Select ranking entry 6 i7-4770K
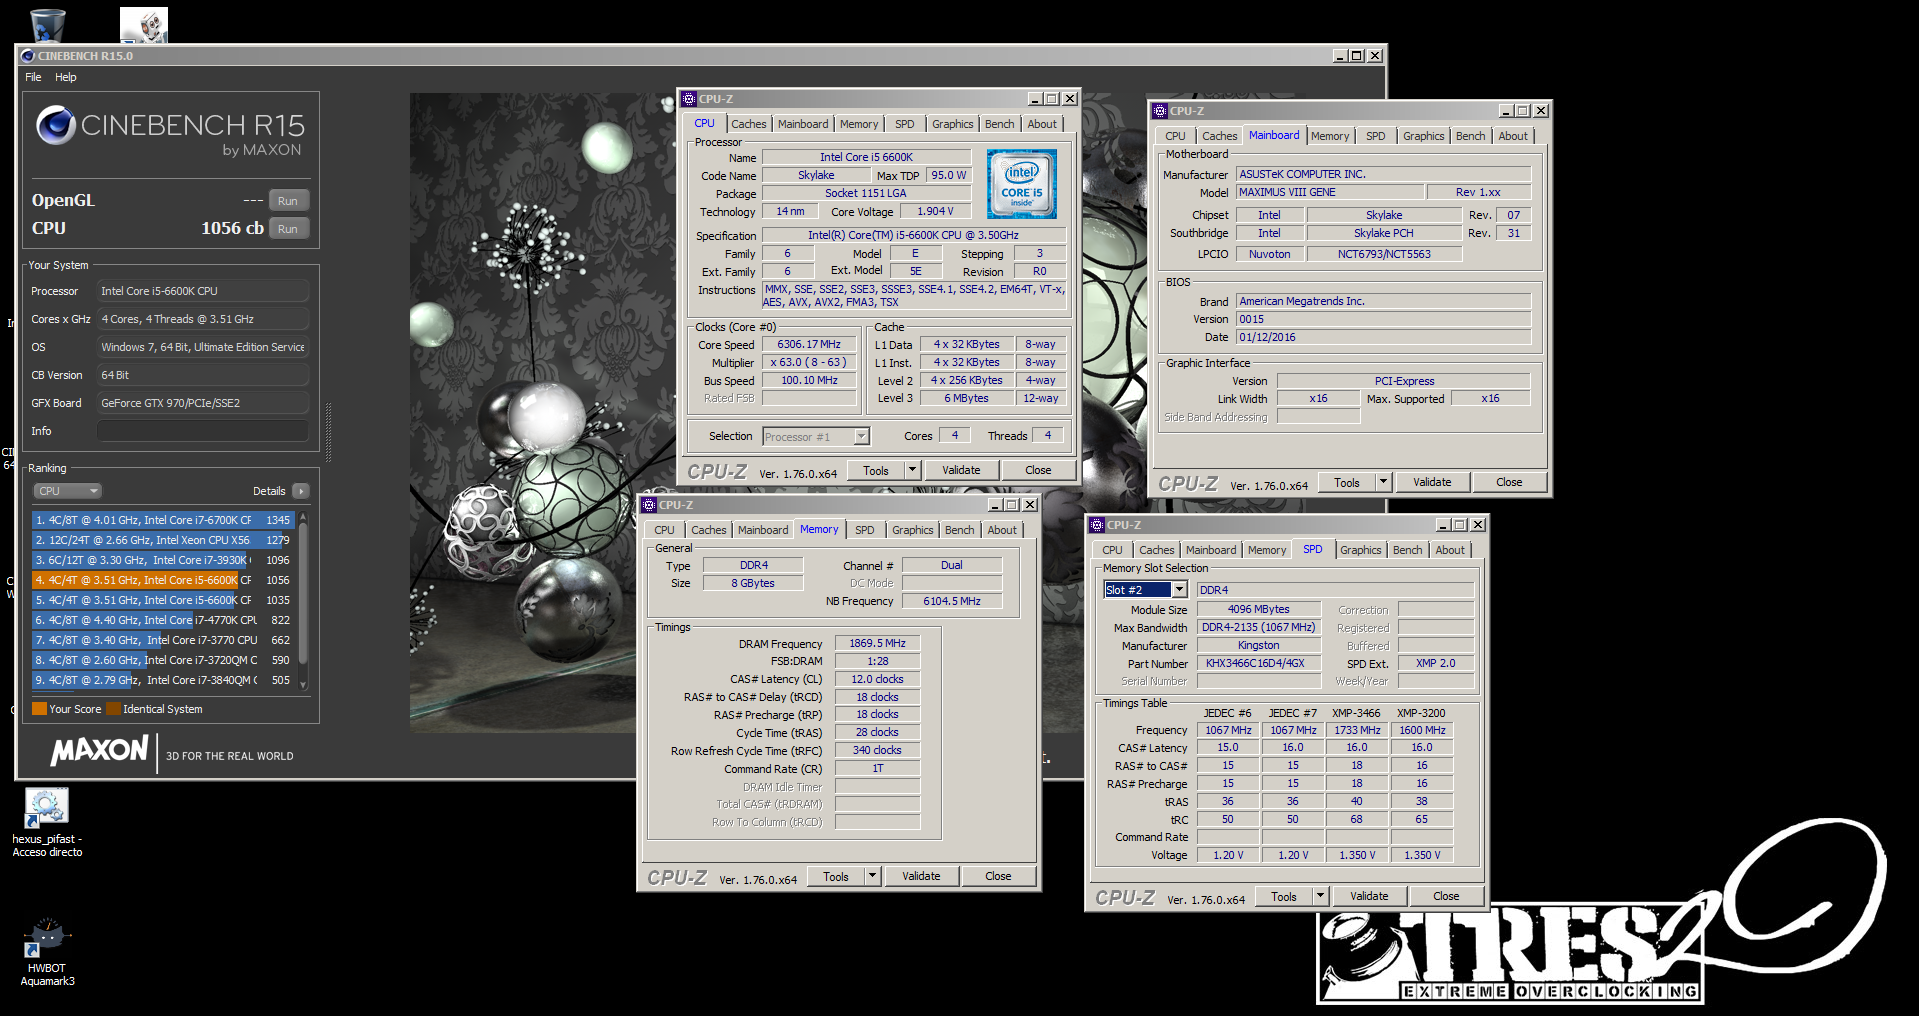The height and width of the screenshot is (1016, 1919). tap(163, 620)
